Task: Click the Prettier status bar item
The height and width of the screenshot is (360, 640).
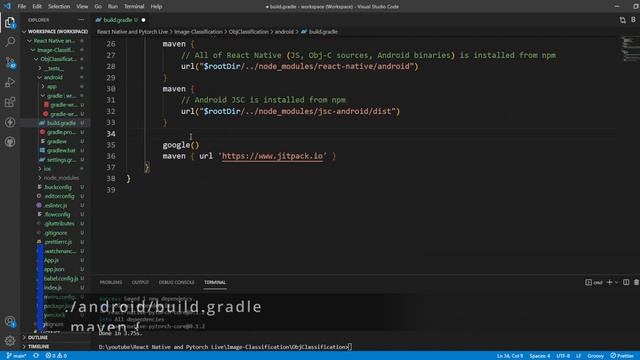Action: click(622, 356)
